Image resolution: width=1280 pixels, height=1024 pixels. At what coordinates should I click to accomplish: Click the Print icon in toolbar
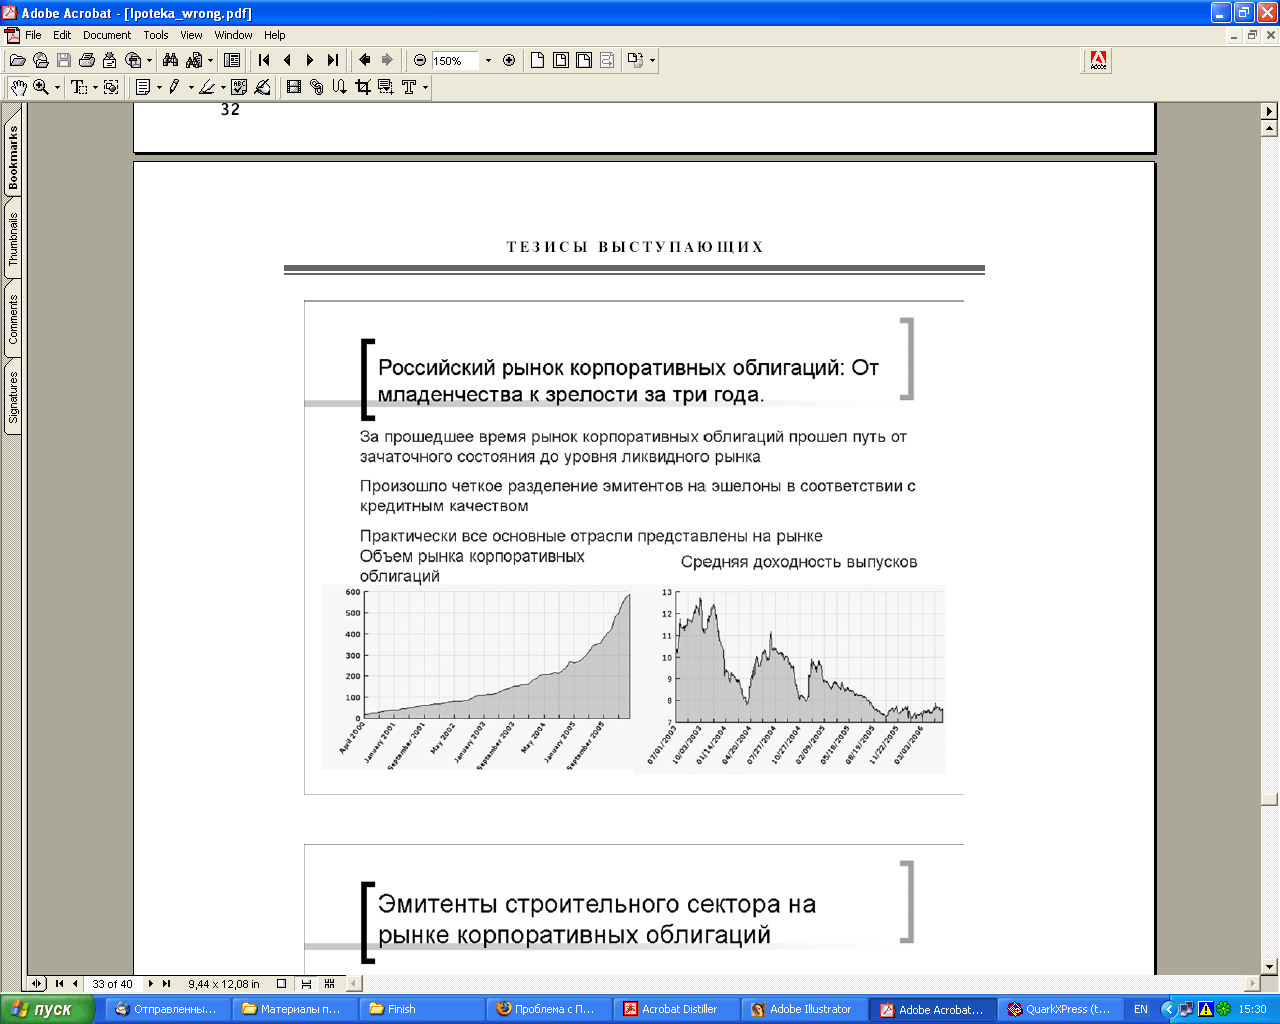pos(87,60)
